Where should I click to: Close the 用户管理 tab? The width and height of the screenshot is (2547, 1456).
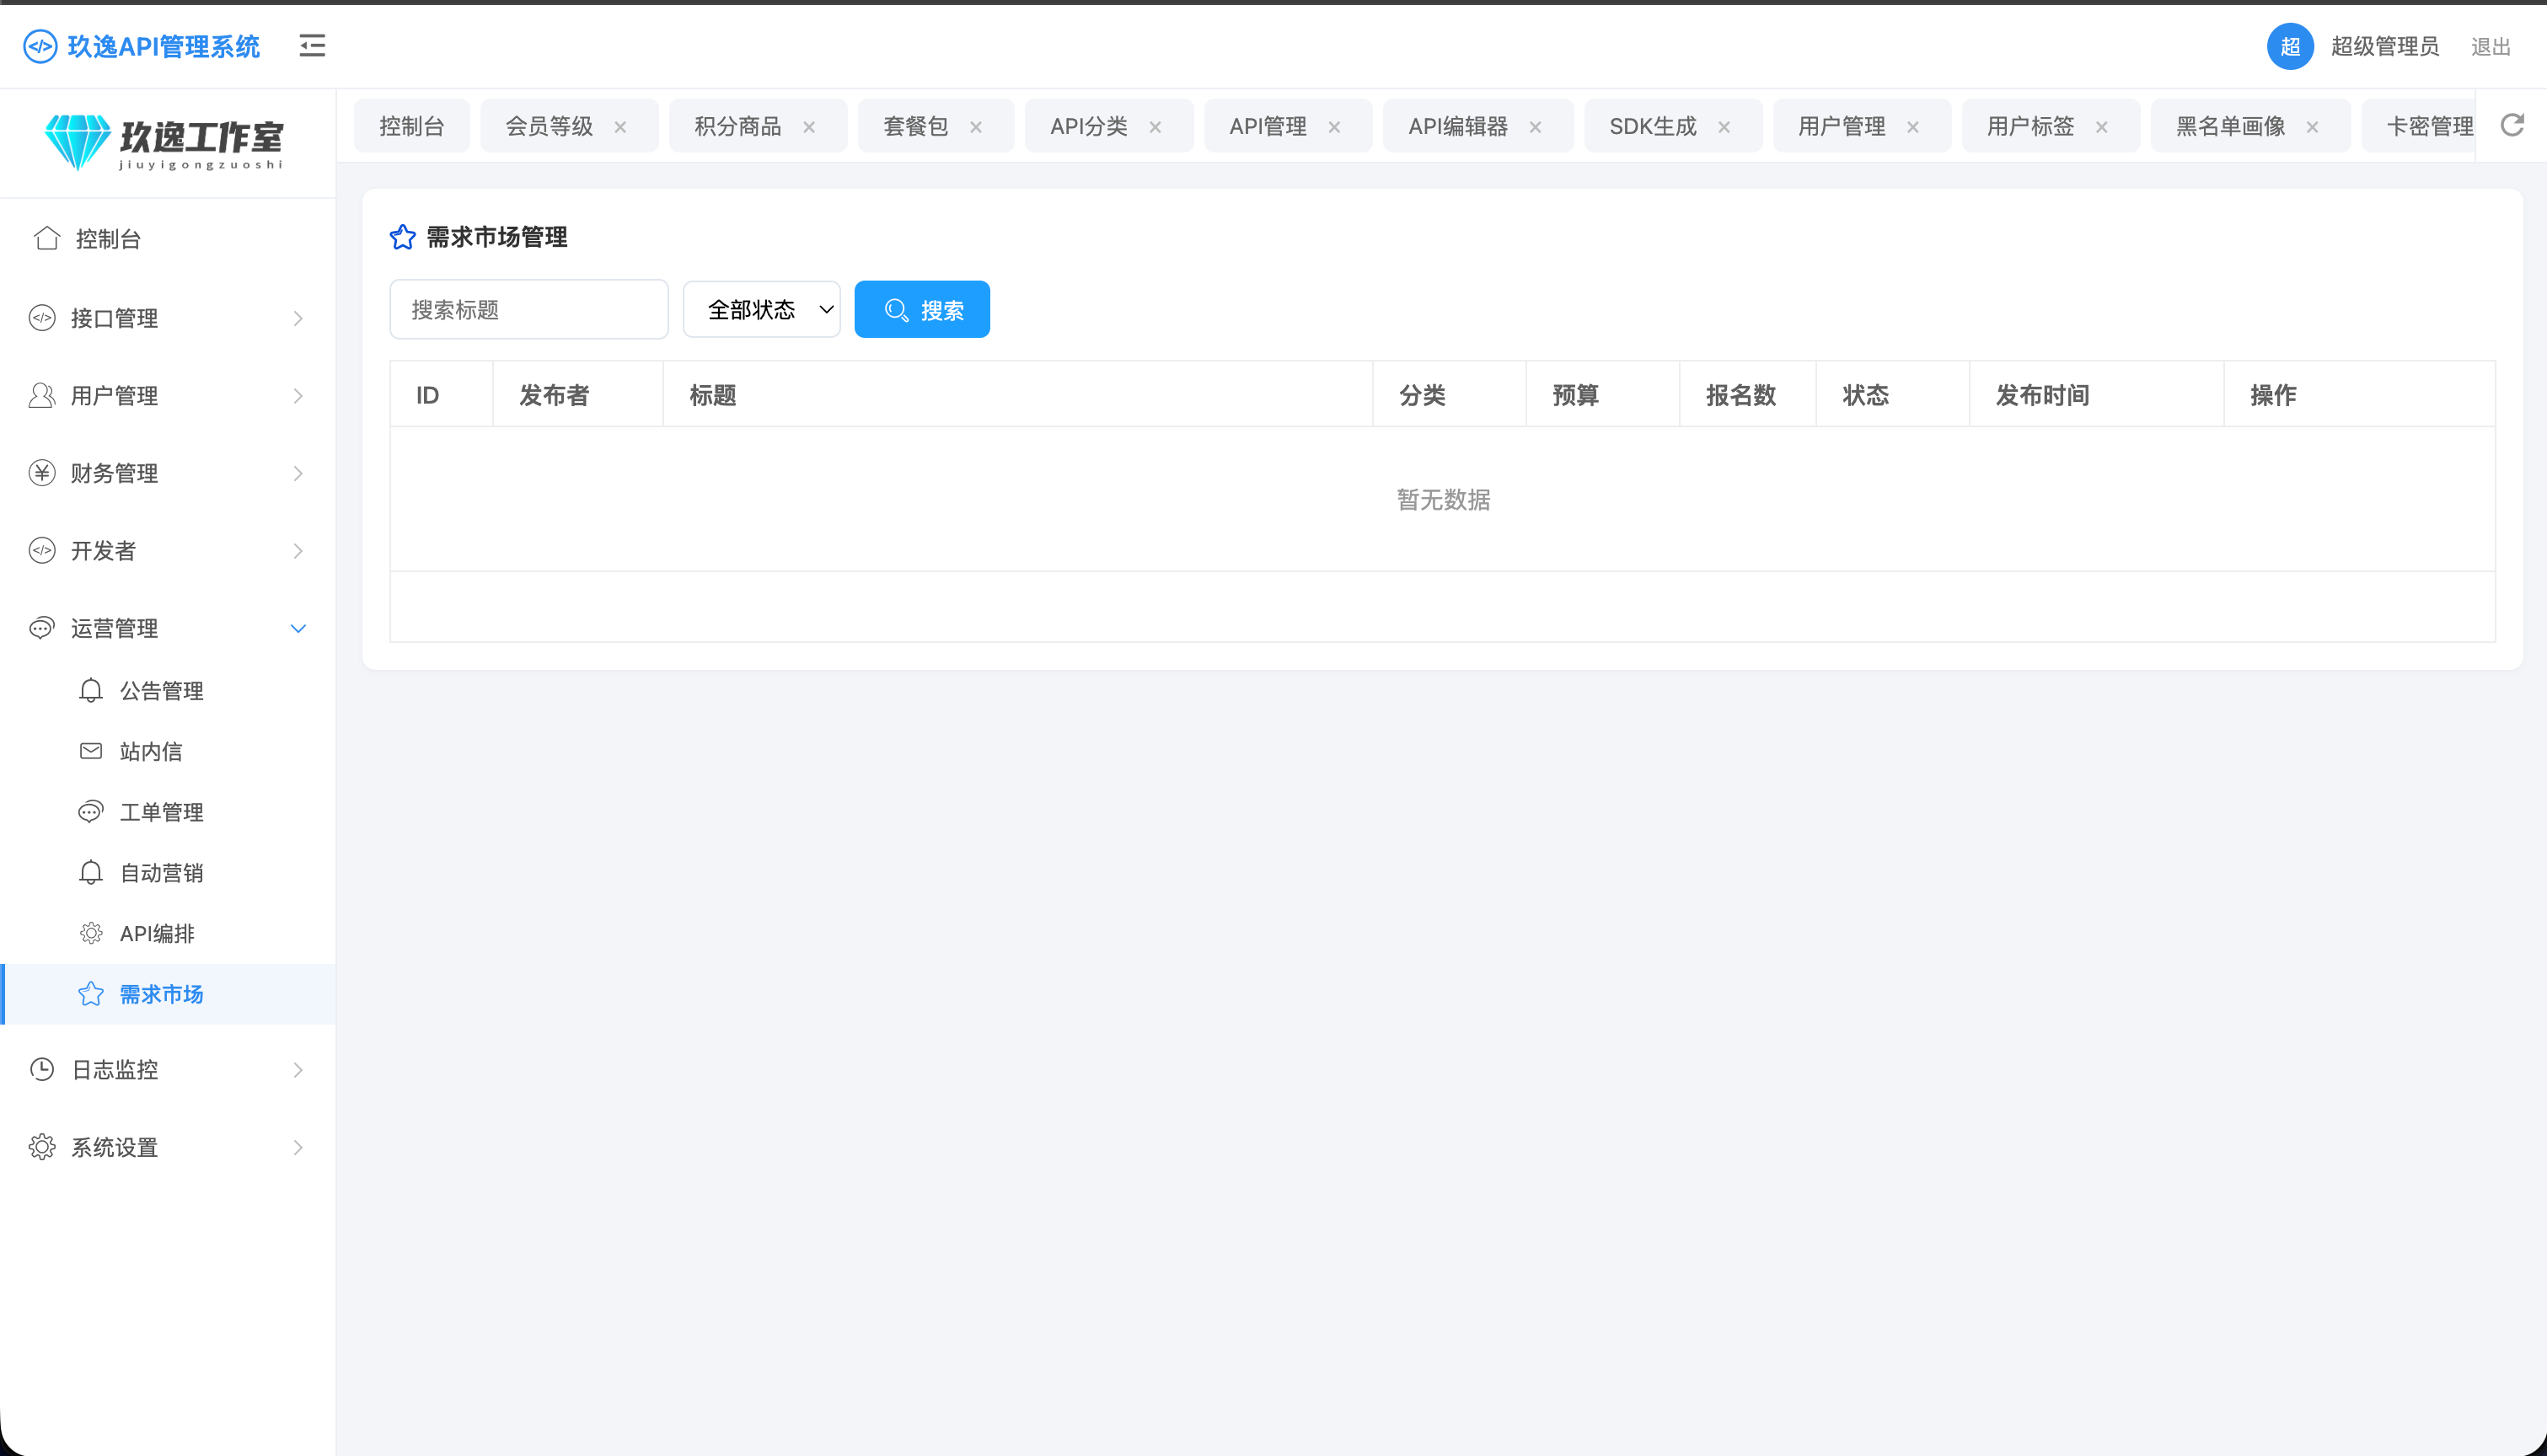click(x=1913, y=127)
